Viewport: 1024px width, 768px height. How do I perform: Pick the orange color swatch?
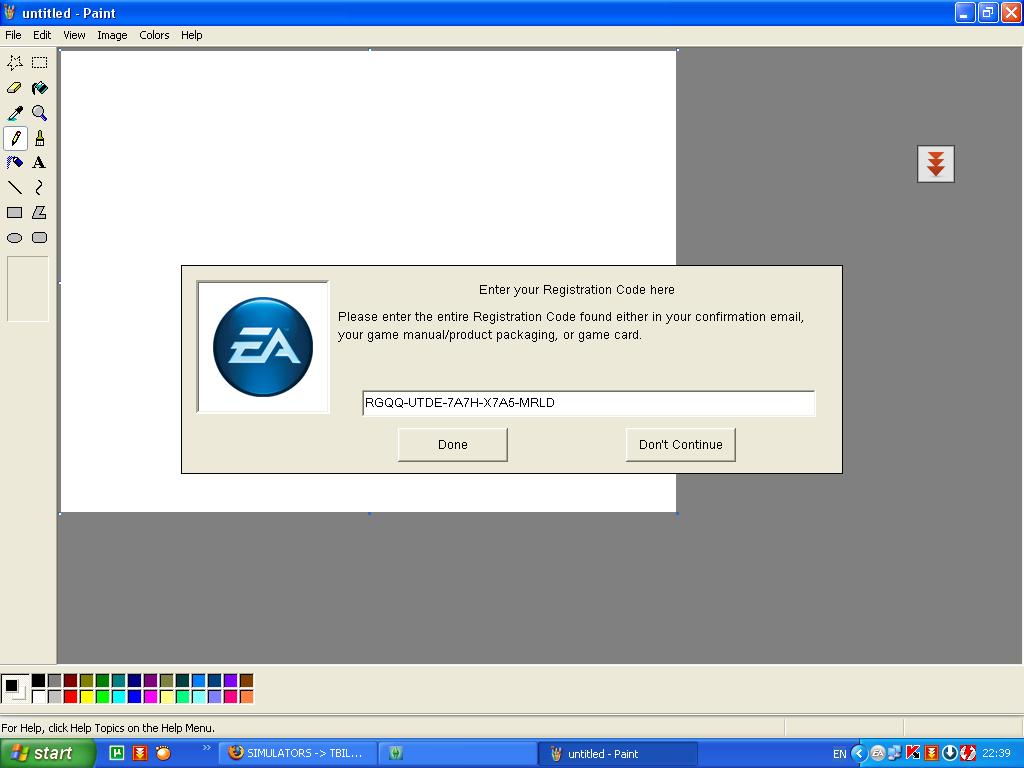[246, 697]
